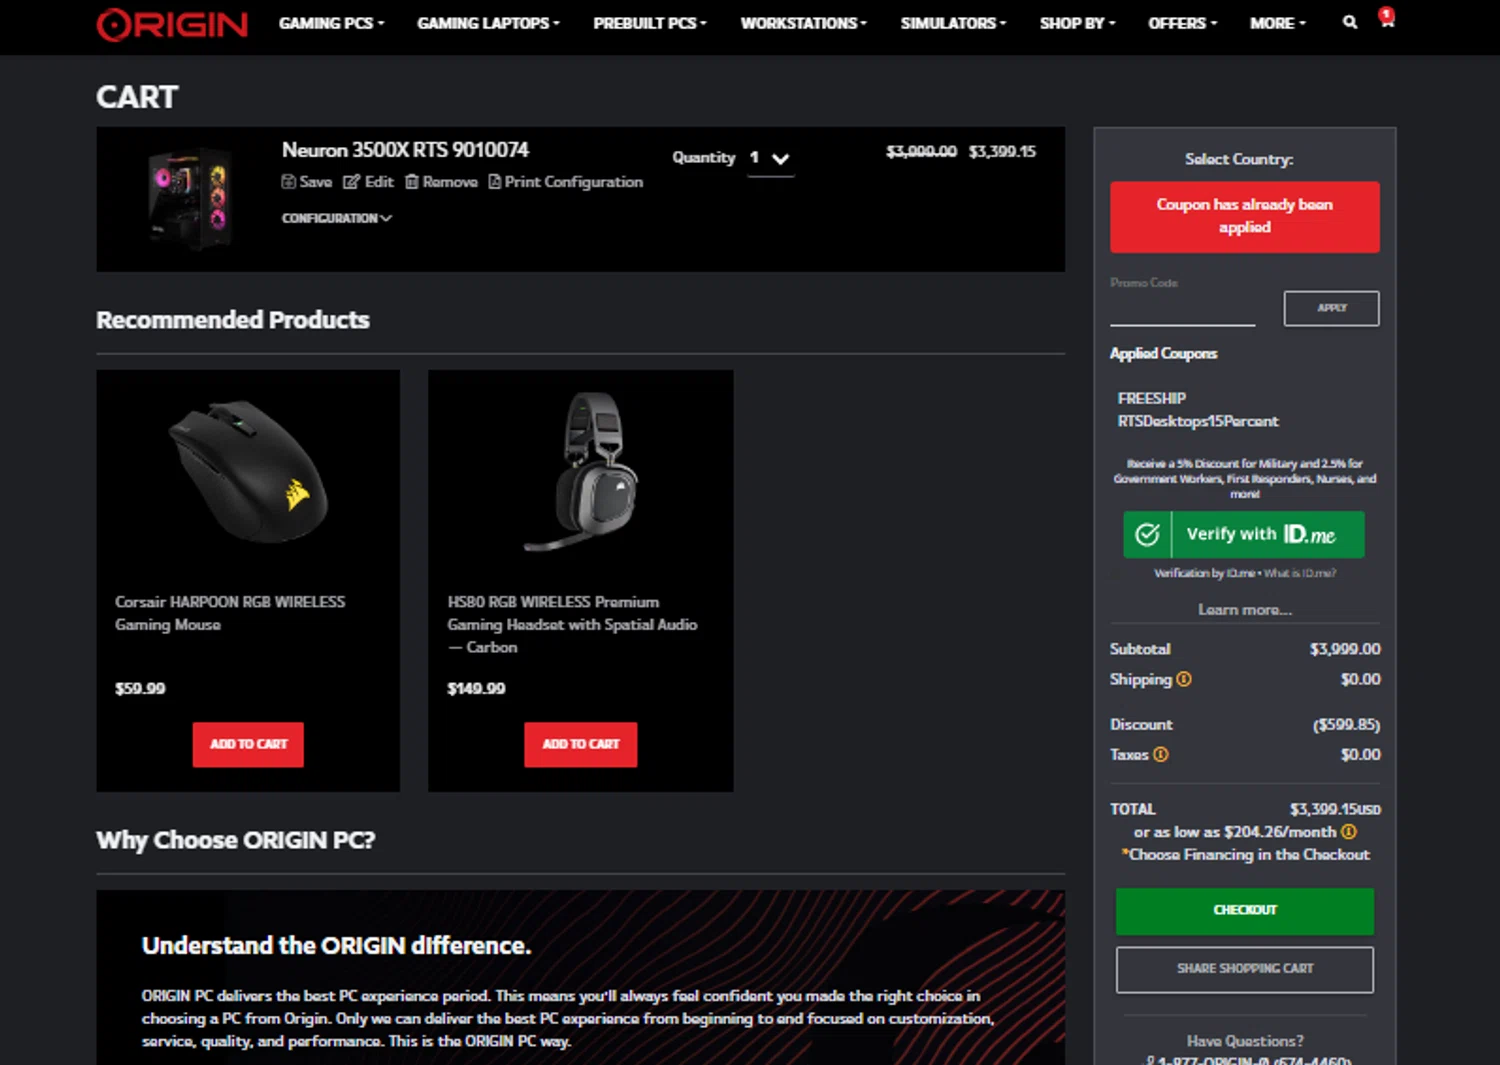This screenshot has width=1500, height=1065.
Task: Add Corsair HARPOON mouse to cart
Action: [x=248, y=744]
